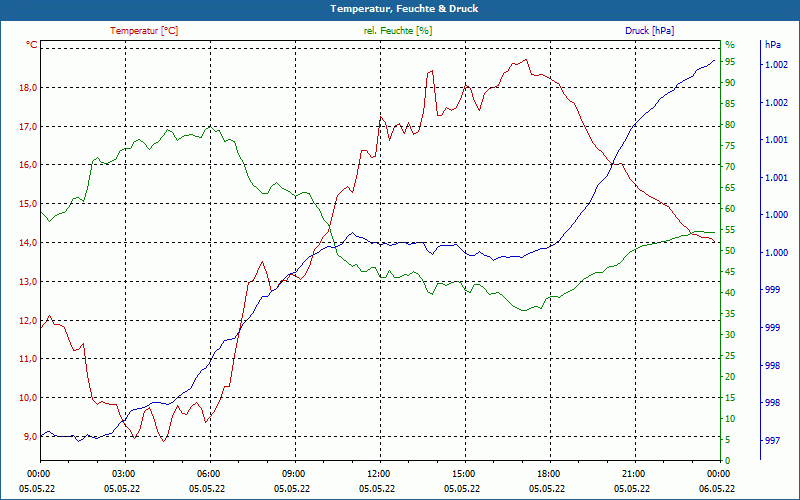Click green humidity axis value '30'
This screenshot has height=500, width=800.
point(730,335)
